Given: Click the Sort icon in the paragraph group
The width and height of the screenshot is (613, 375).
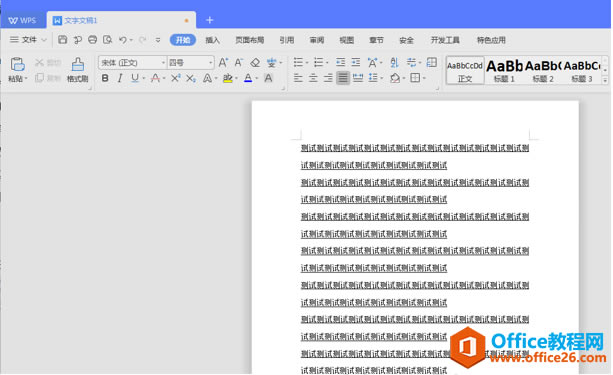Looking at the screenshot, I should pos(394,62).
